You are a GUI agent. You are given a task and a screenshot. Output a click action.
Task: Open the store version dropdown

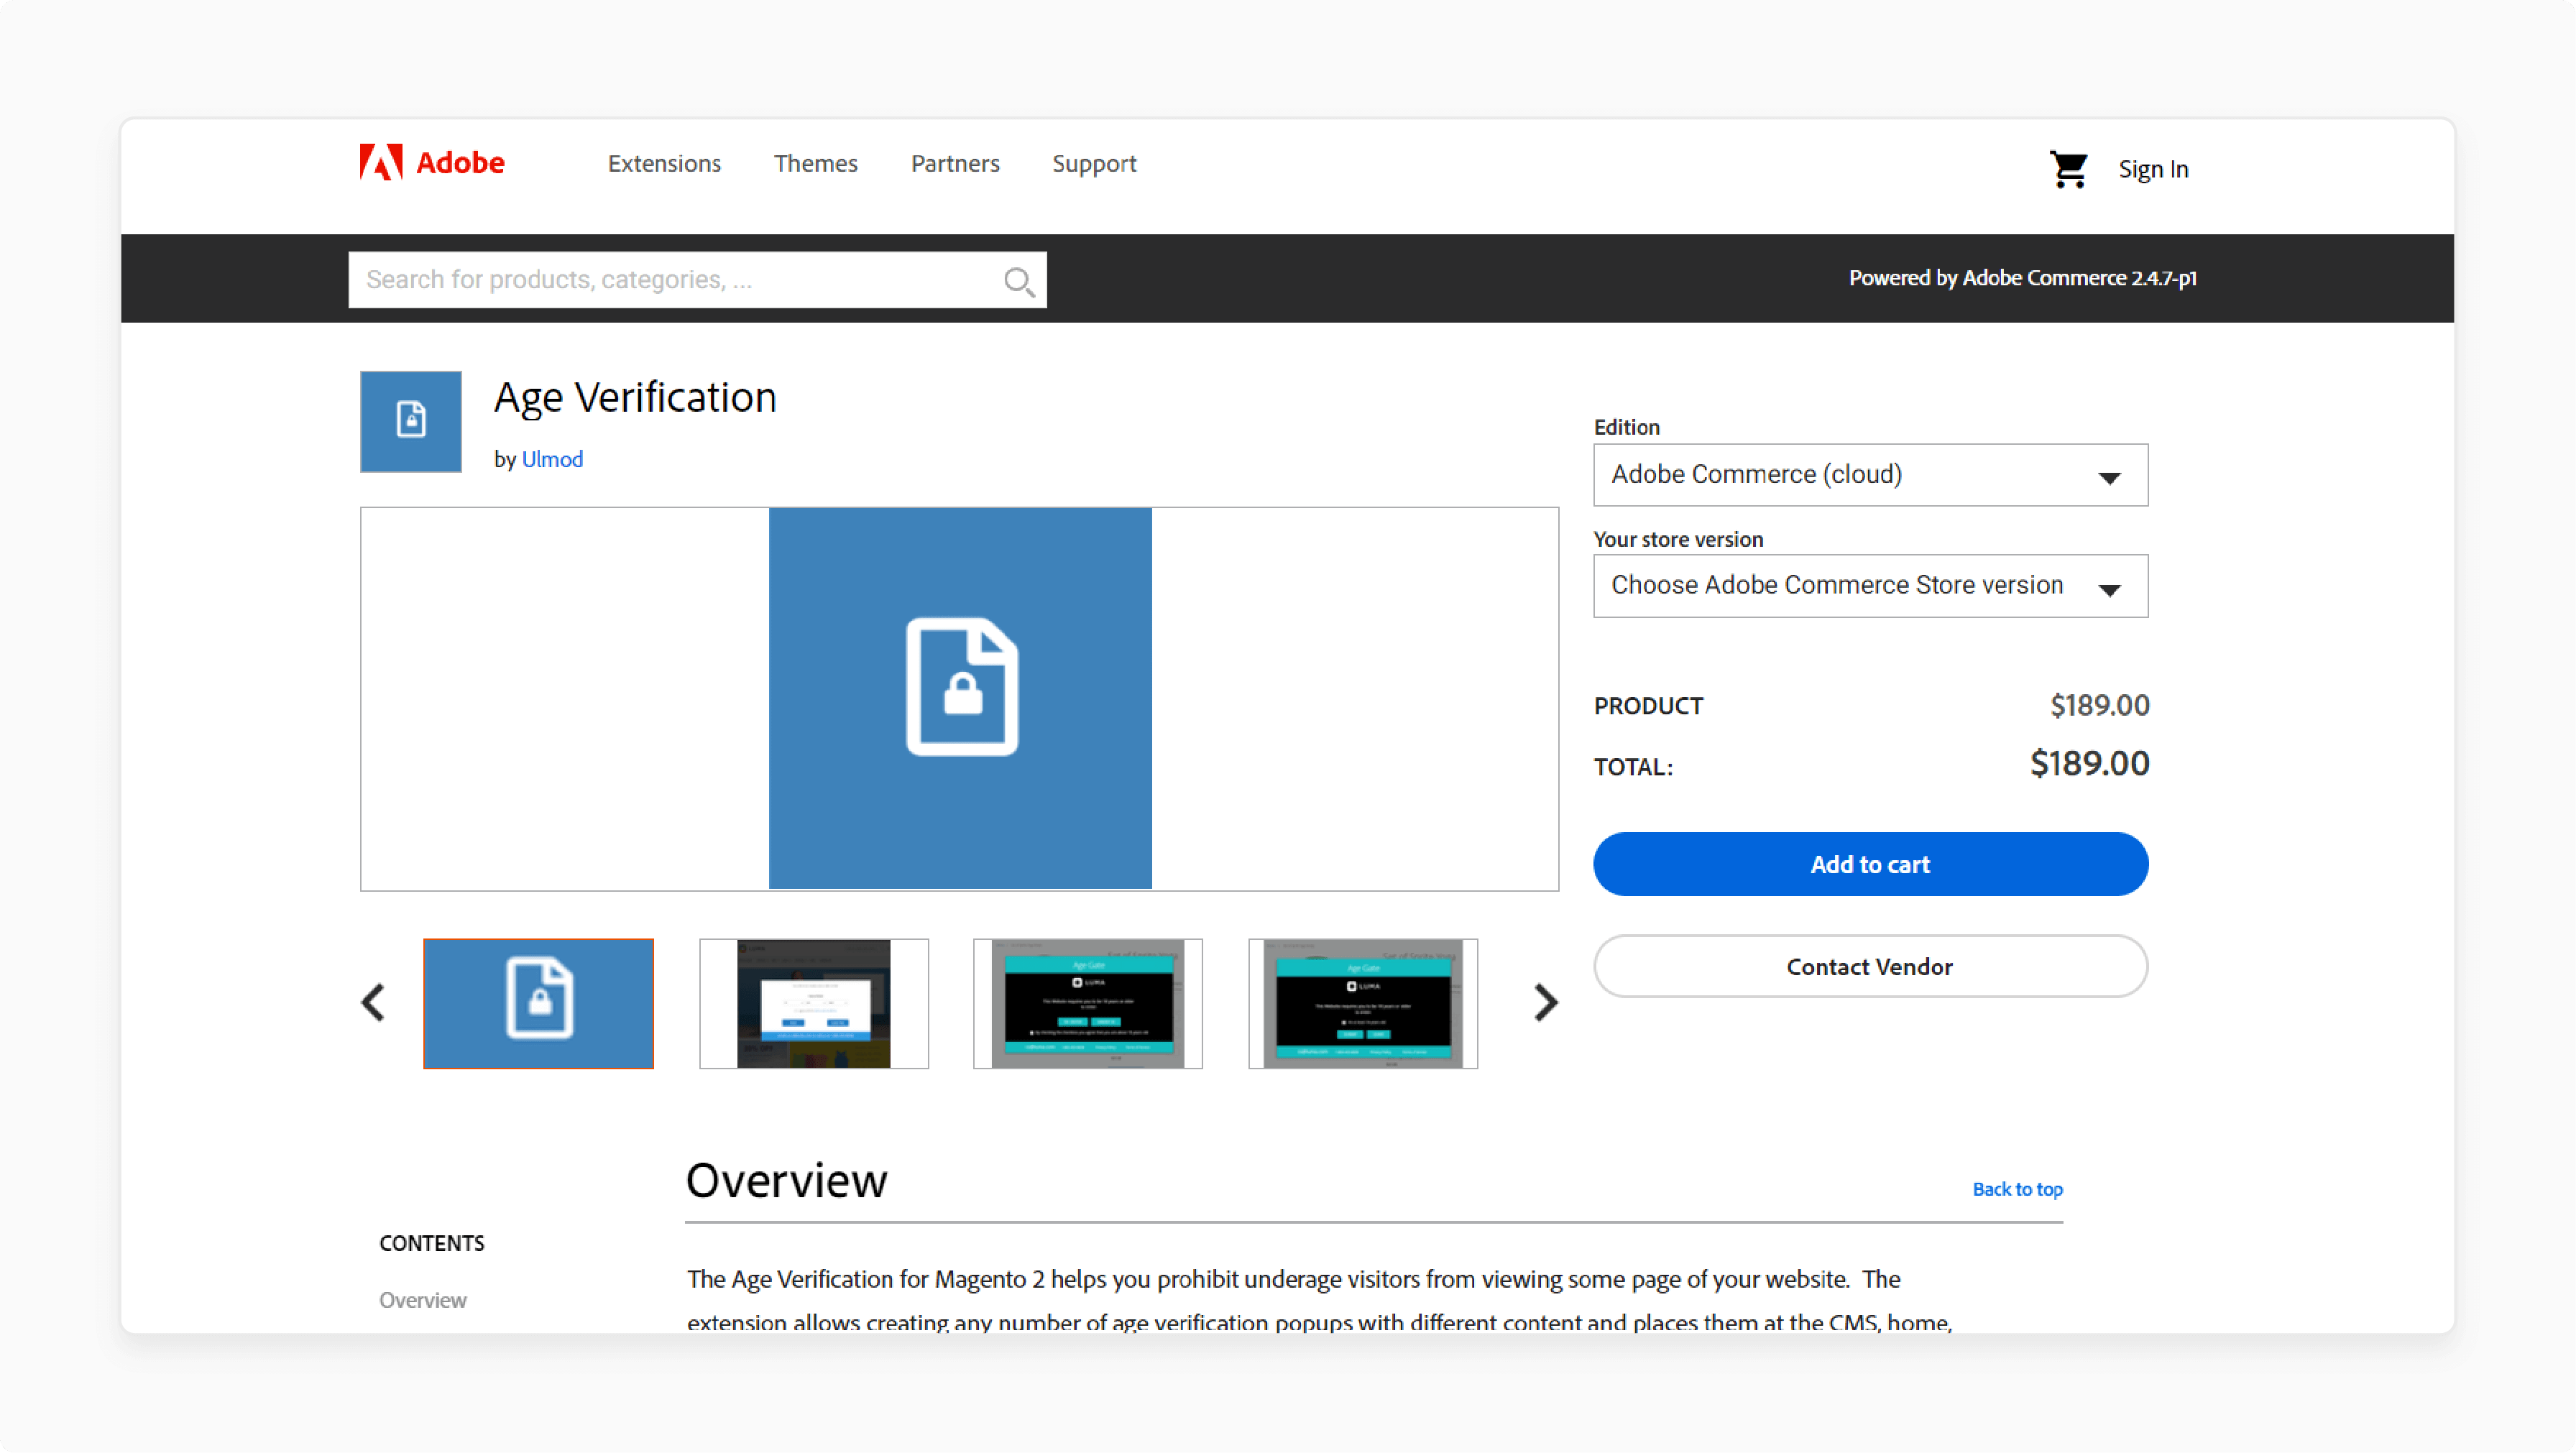(1870, 586)
